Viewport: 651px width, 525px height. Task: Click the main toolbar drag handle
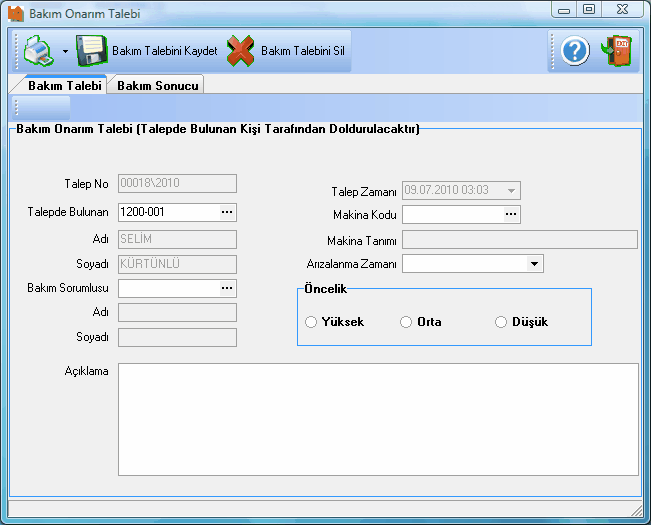17,51
